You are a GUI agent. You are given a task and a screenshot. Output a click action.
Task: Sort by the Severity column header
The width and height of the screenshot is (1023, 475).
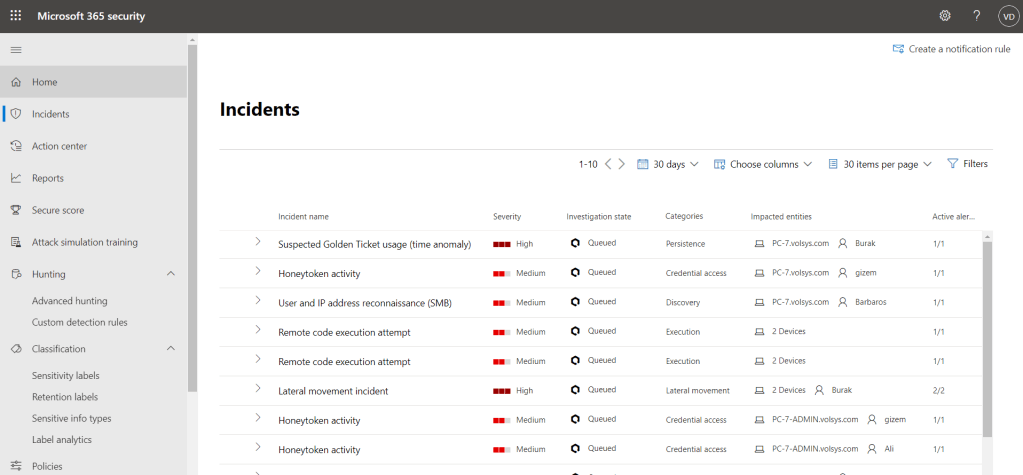point(507,216)
